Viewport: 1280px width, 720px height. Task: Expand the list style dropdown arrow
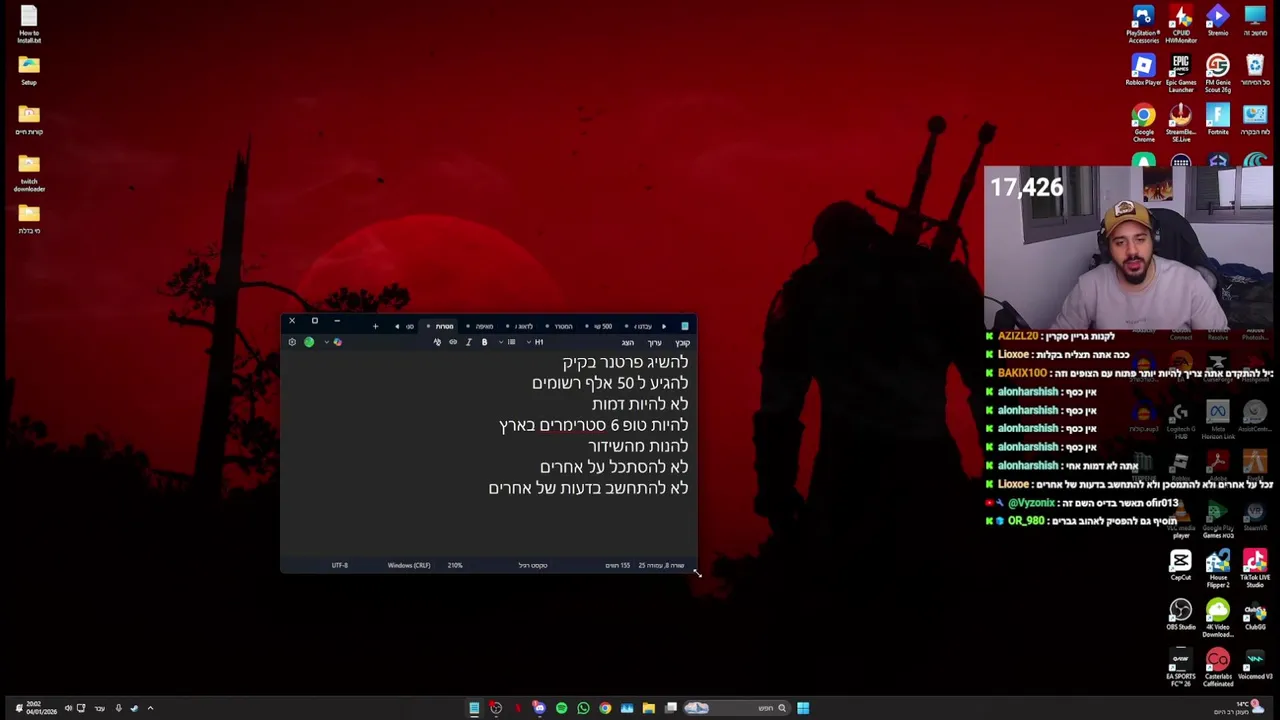(501, 342)
